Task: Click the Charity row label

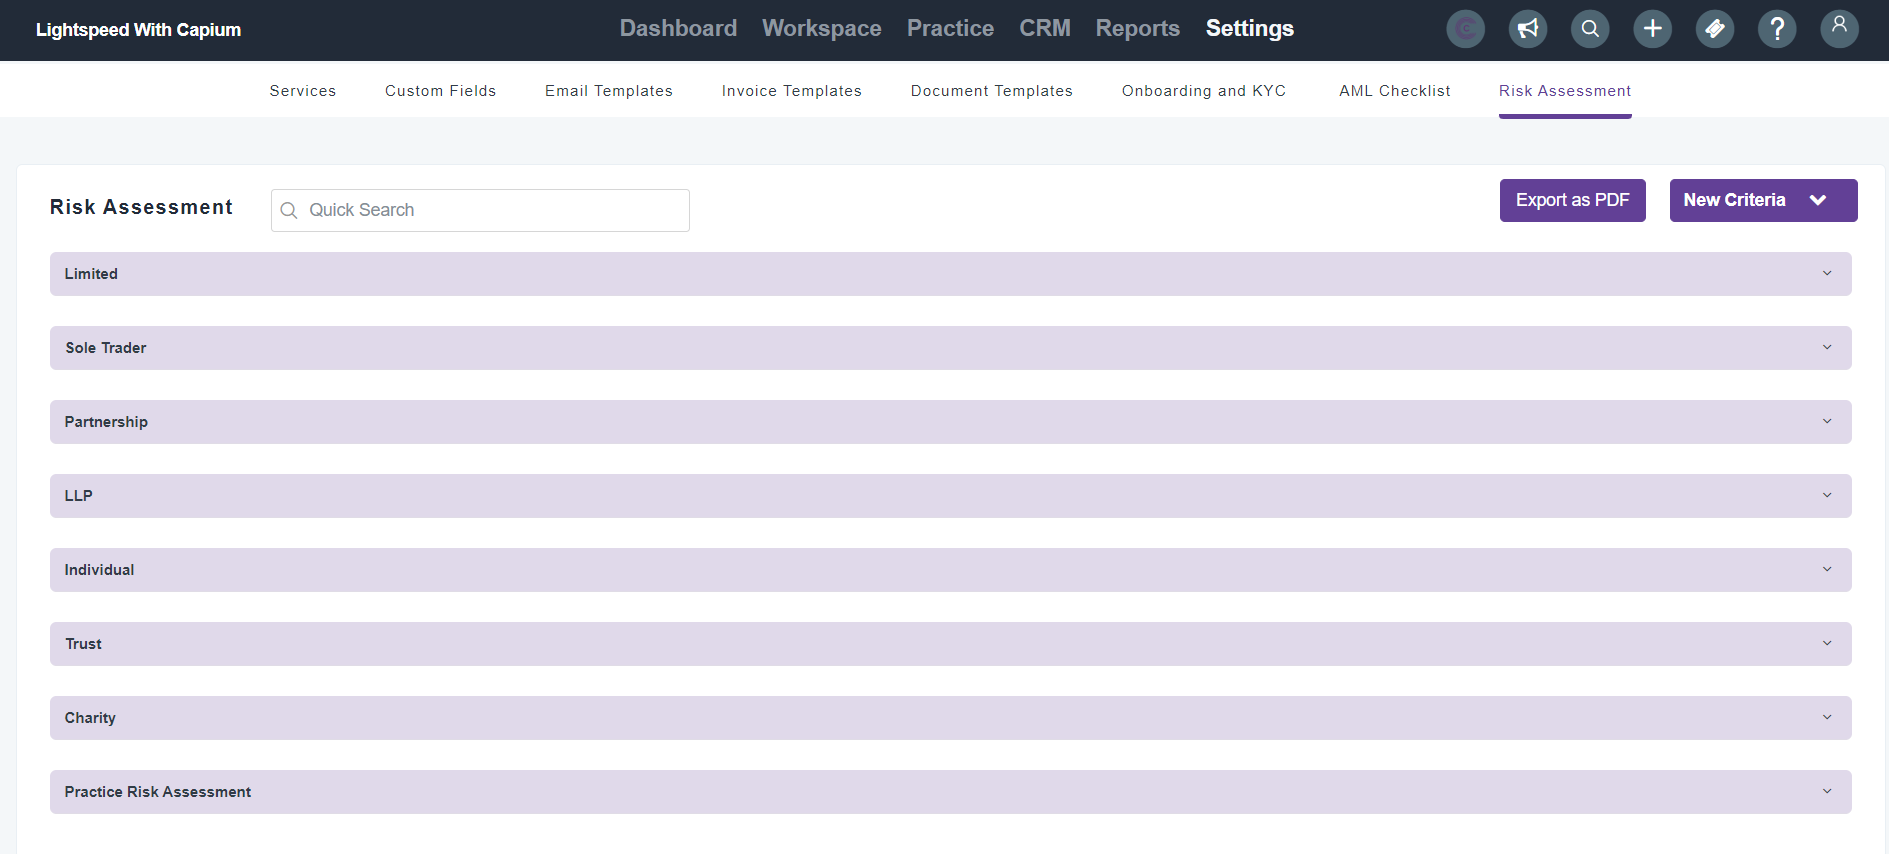Action: coord(90,718)
